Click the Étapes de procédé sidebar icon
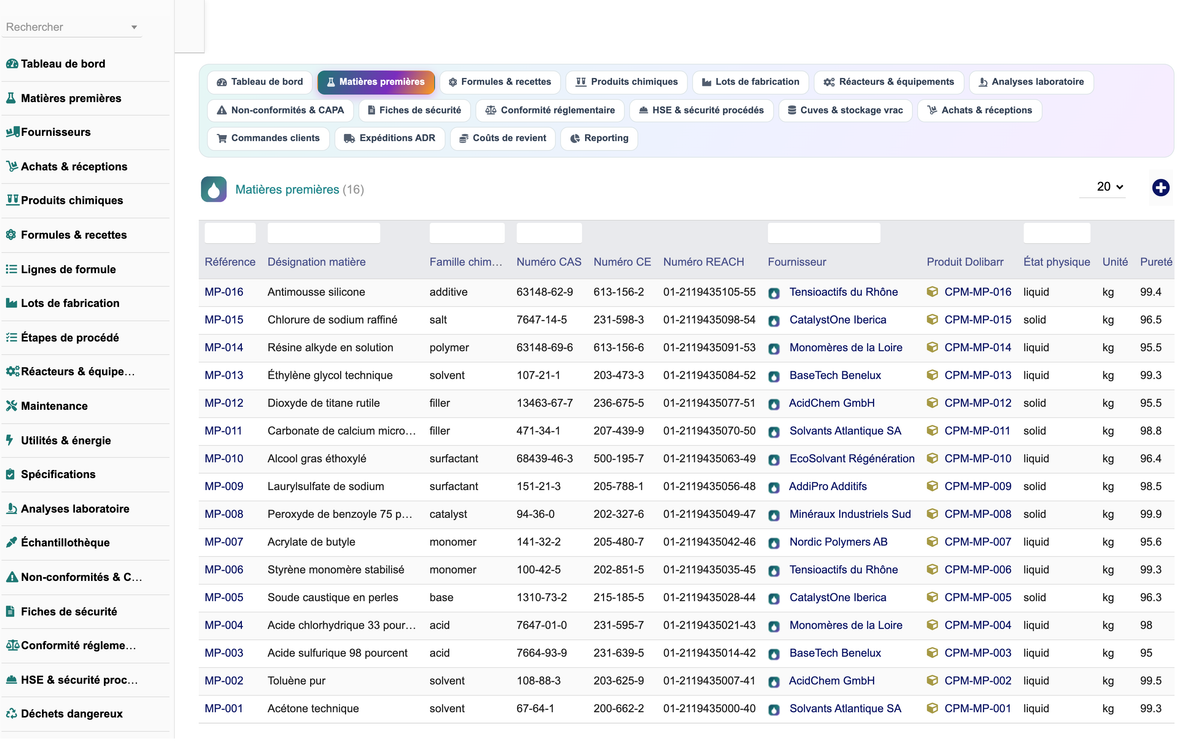The image size is (1200, 743). pyautogui.click(x=12, y=337)
